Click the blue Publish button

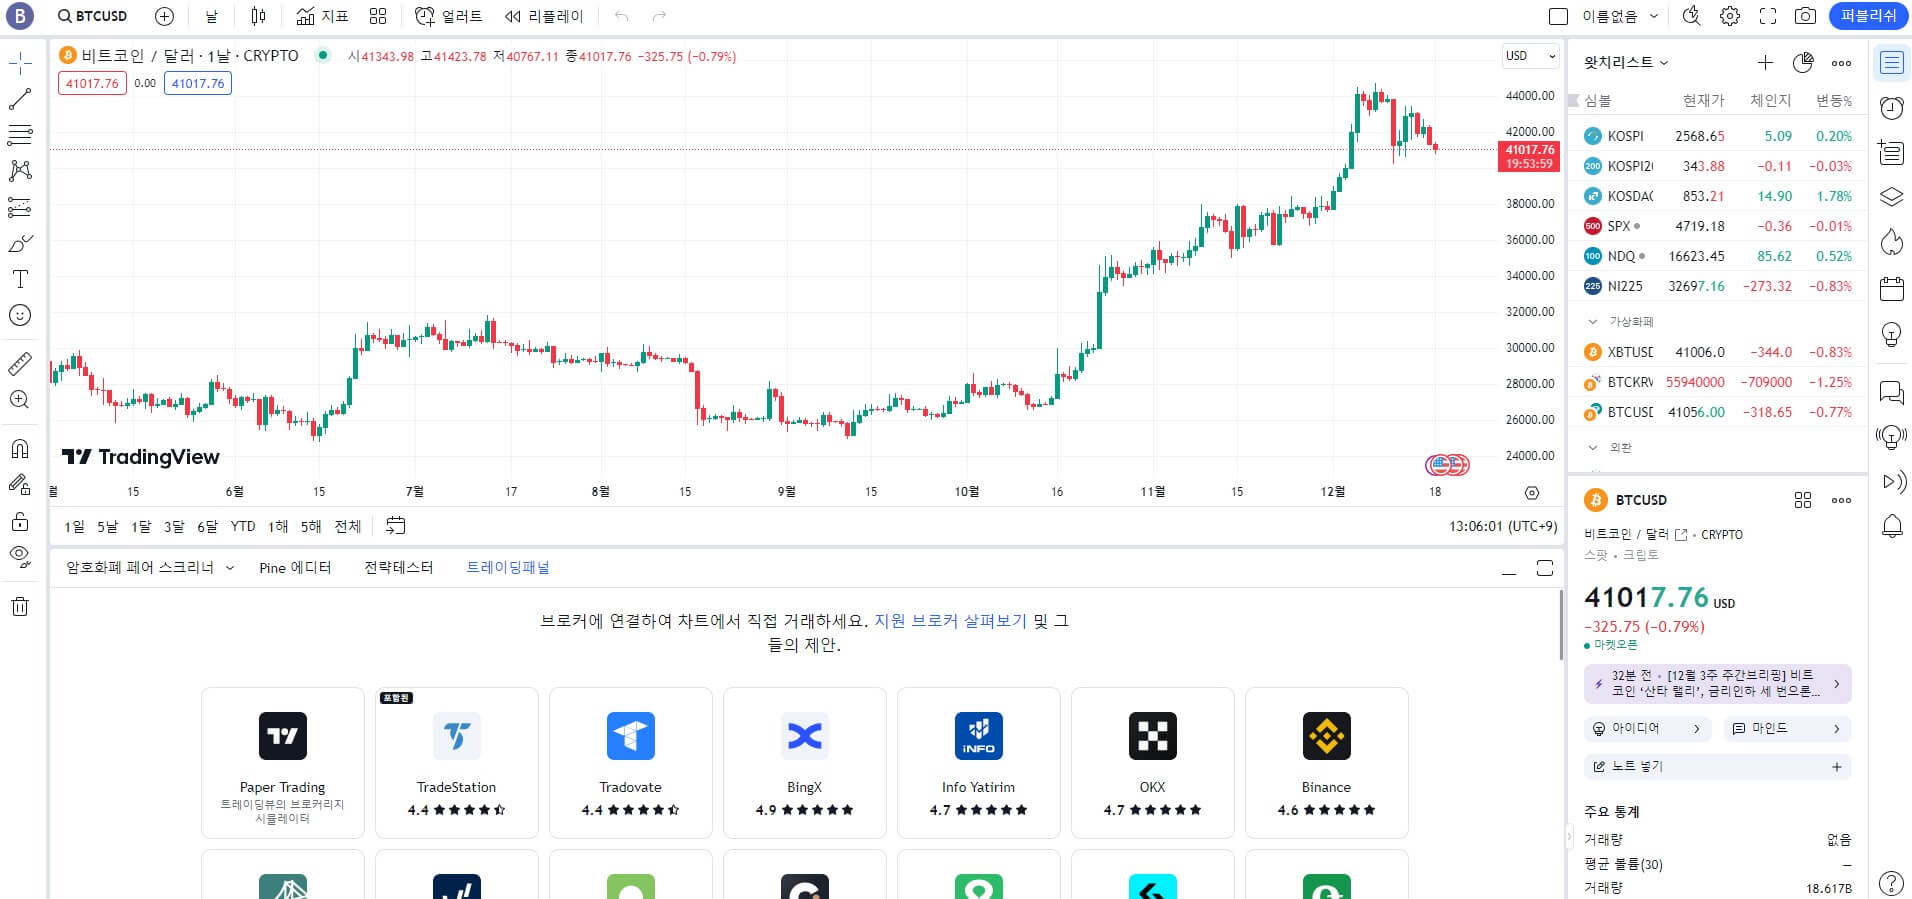coord(1868,16)
